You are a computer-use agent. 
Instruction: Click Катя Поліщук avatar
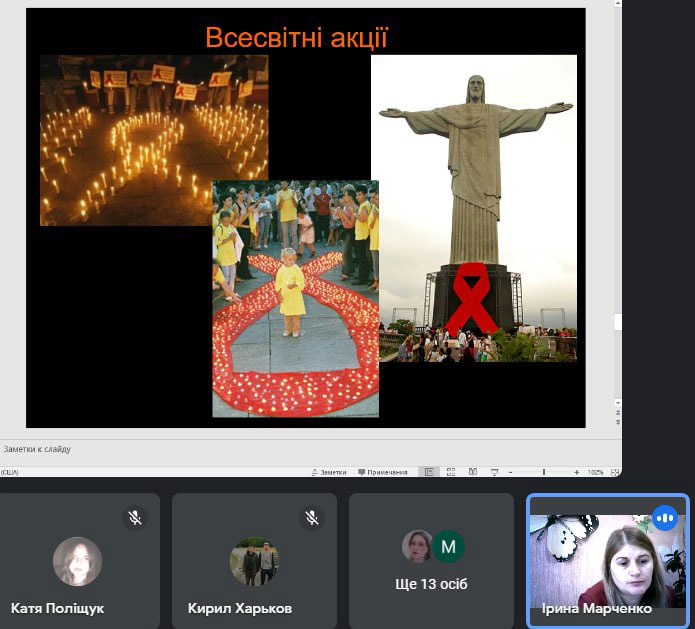pos(78,561)
